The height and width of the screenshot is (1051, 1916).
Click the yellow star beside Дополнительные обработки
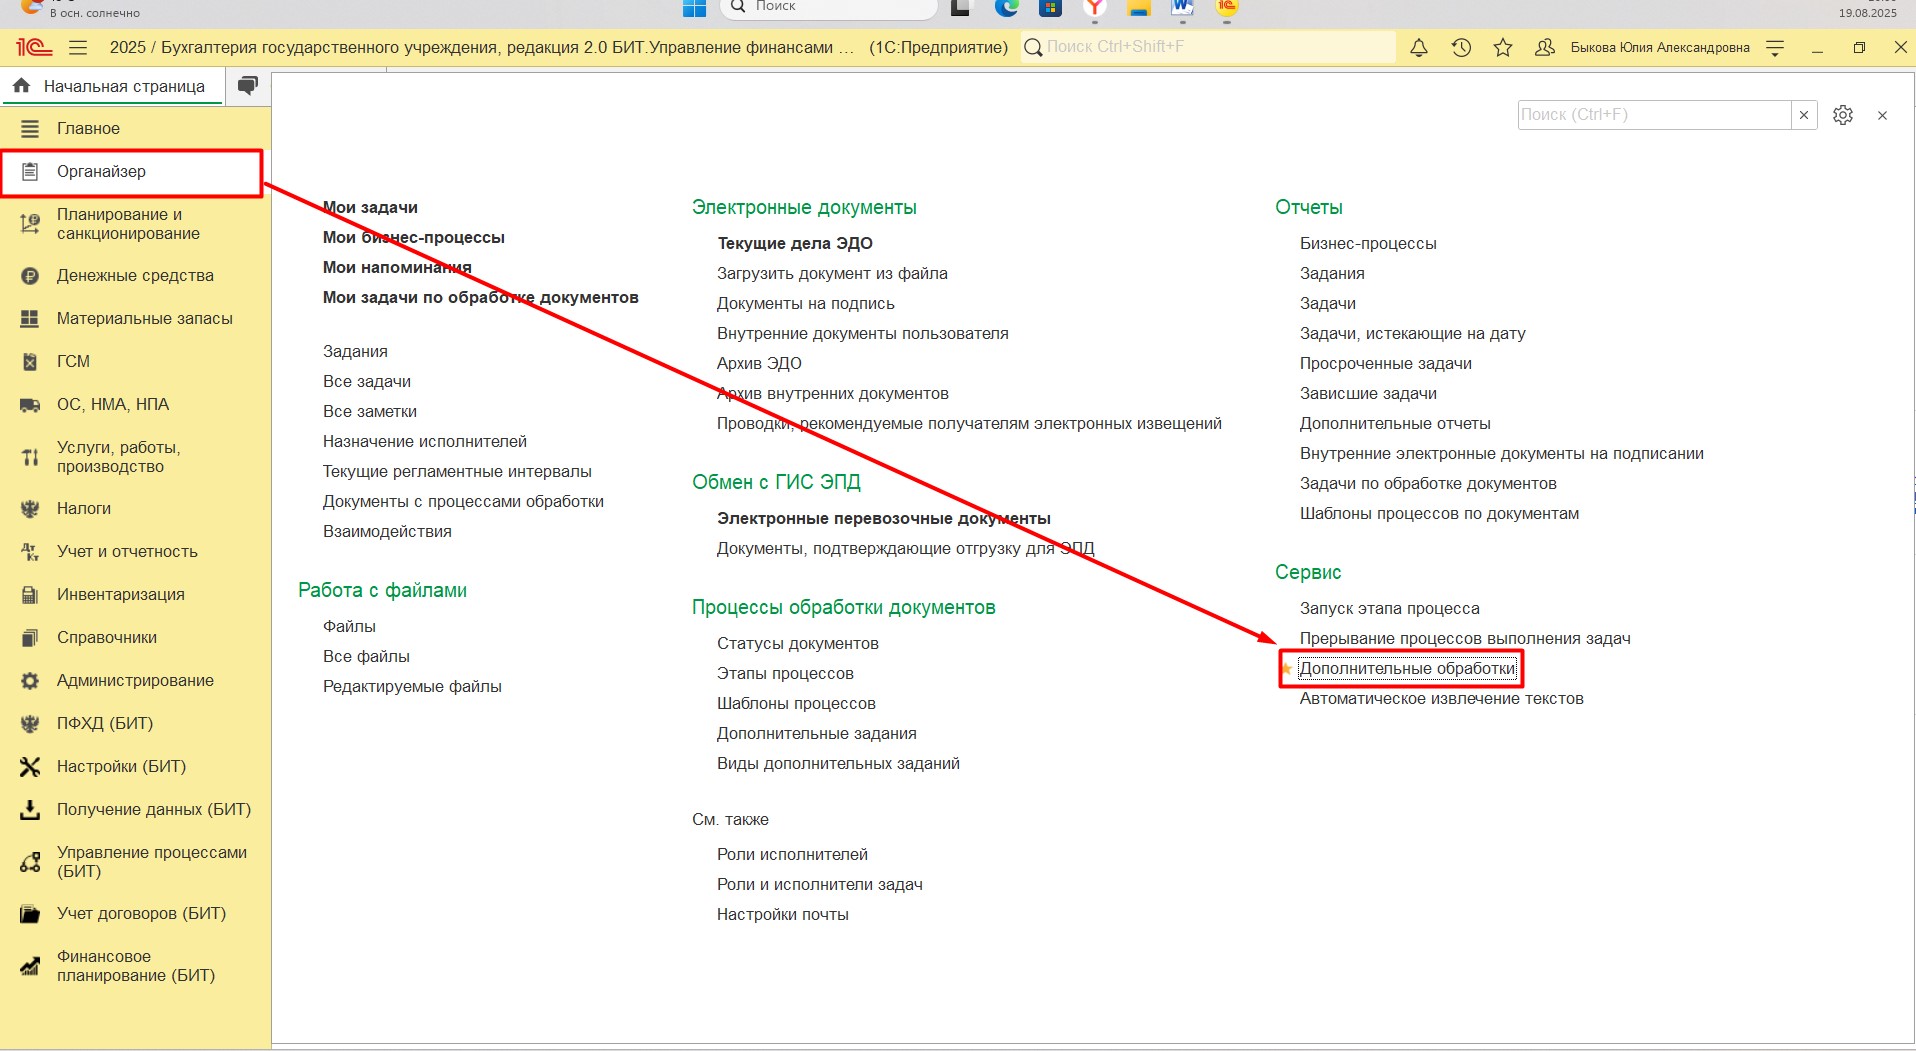click(1287, 669)
